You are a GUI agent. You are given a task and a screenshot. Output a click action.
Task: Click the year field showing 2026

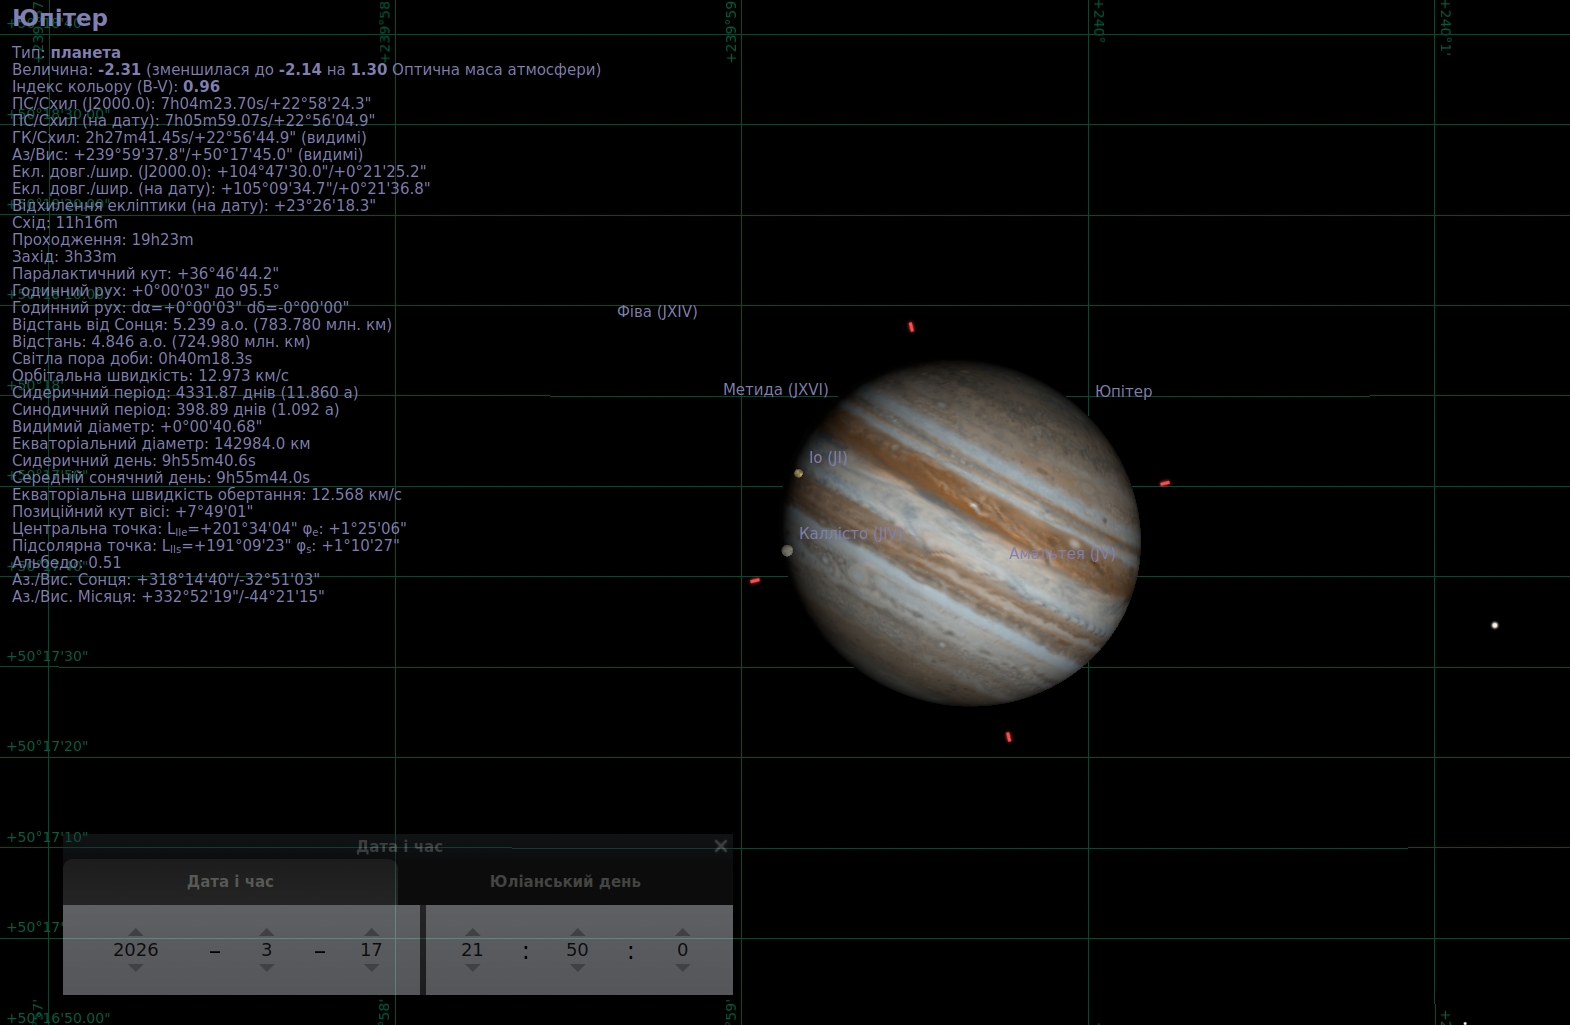(136, 950)
